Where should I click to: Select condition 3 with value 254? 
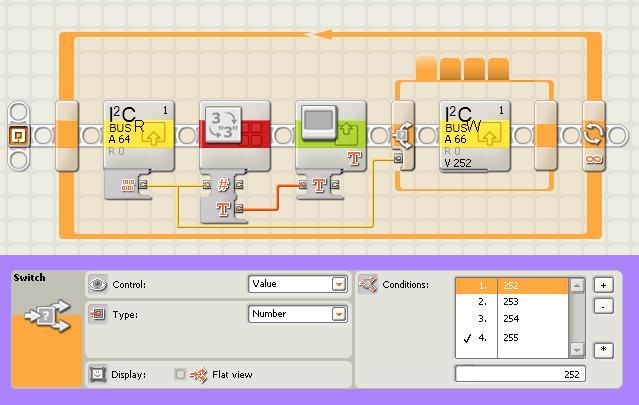pos(512,319)
